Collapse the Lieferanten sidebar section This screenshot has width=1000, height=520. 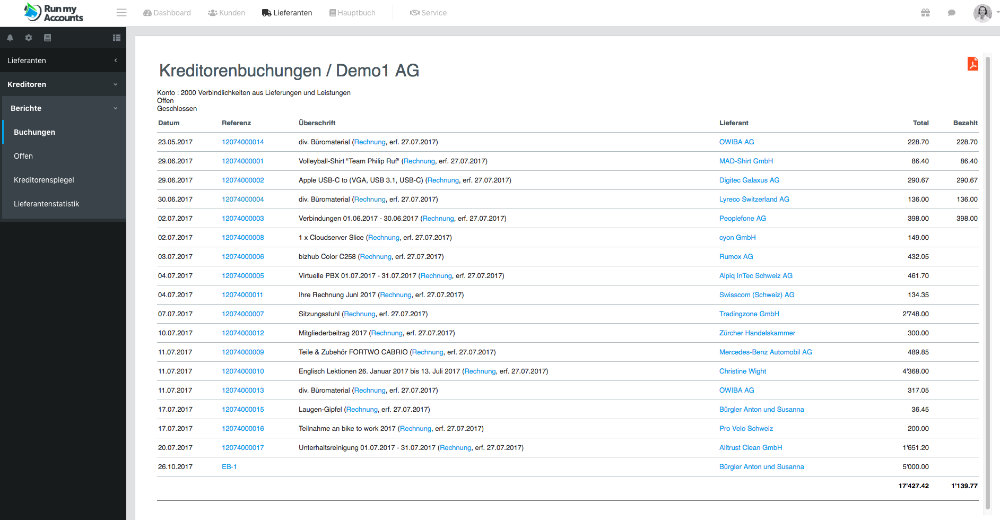[62, 60]
